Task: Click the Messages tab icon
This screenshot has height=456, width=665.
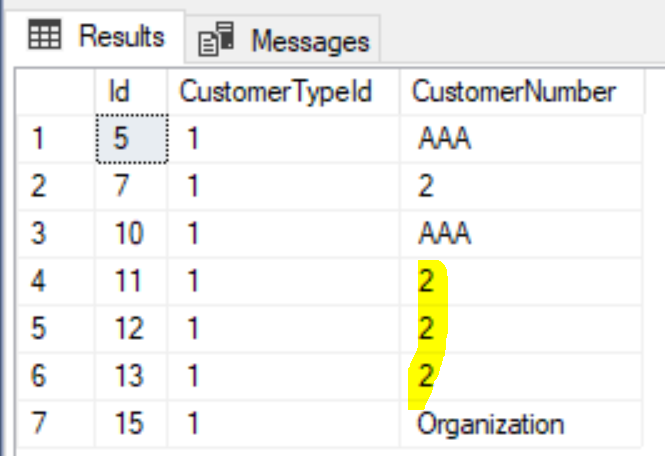Action: pos(216,39)
